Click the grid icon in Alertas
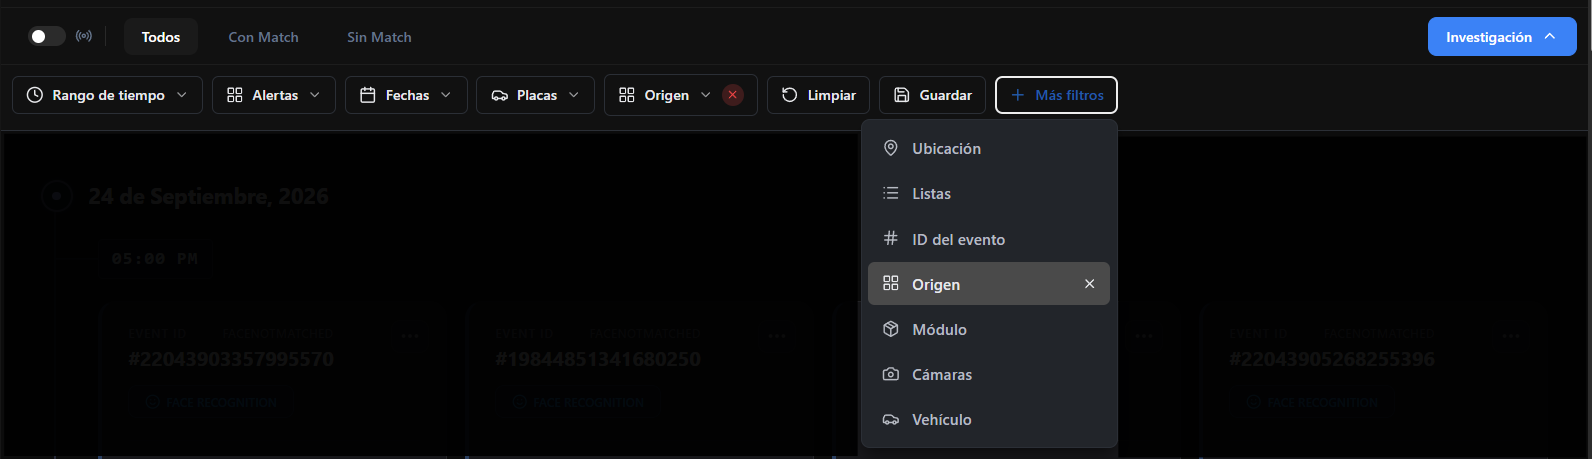Viewport: 1592px width, 459px height. tap(235, 95)
